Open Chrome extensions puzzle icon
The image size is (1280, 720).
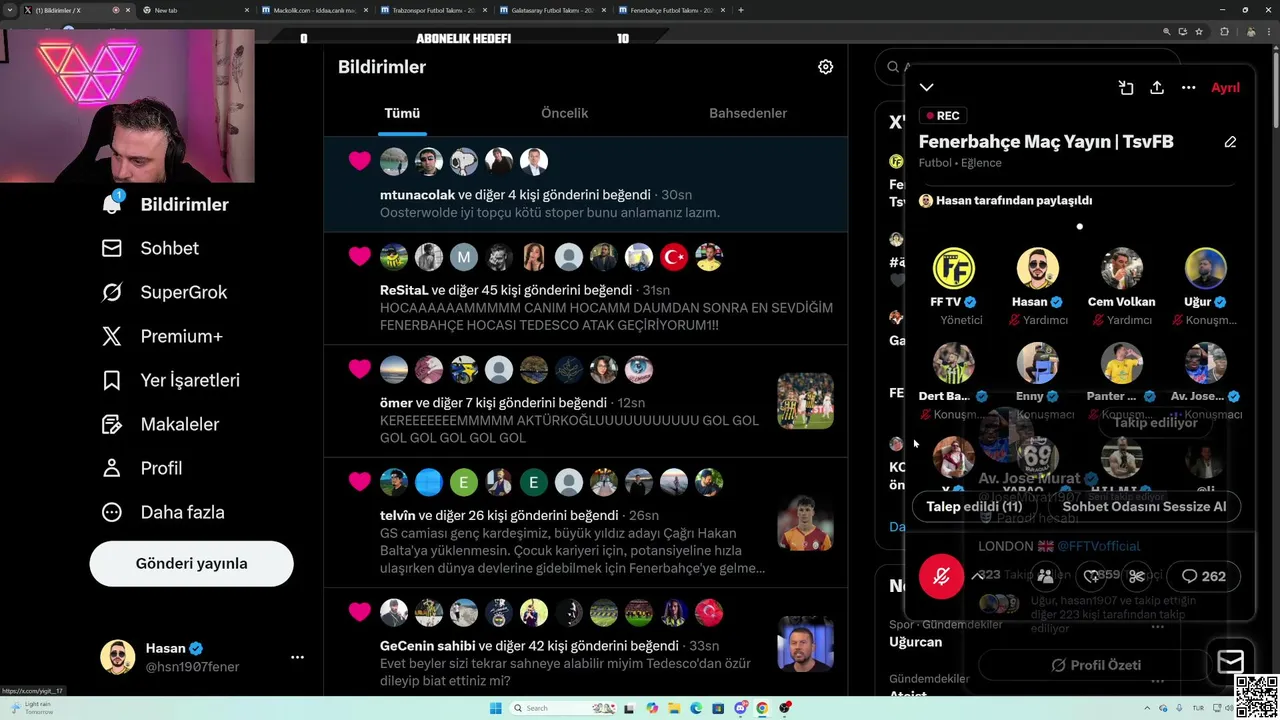point(1224,32)
